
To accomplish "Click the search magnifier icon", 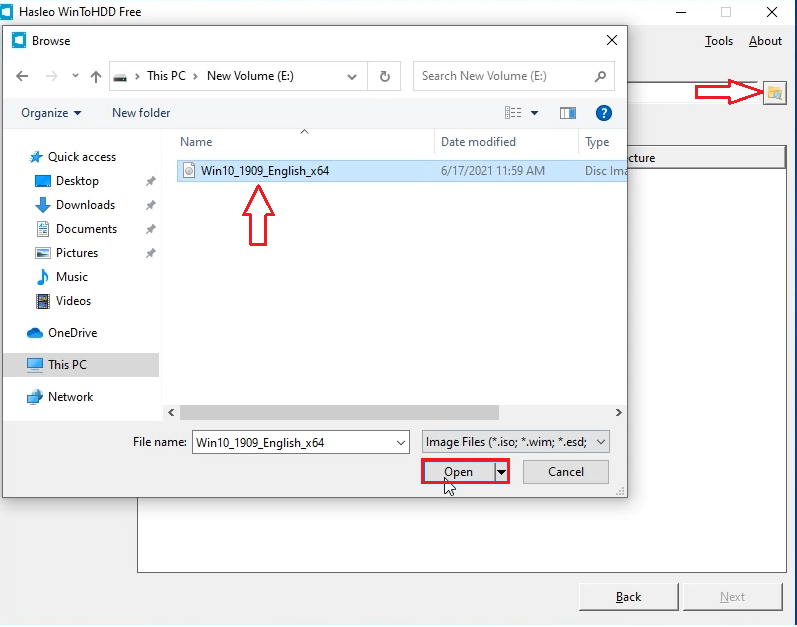I will tap(600, 76).
